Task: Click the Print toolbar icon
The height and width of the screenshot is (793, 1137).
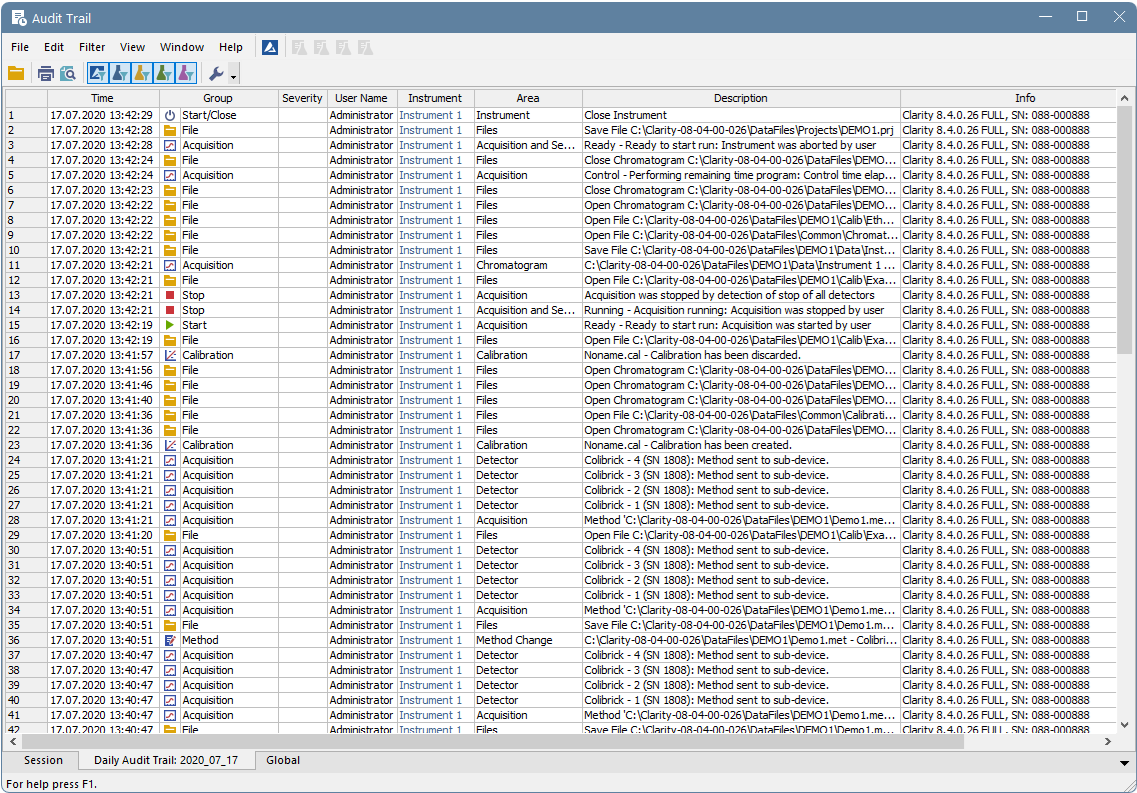Action: (x=45, y=73)
